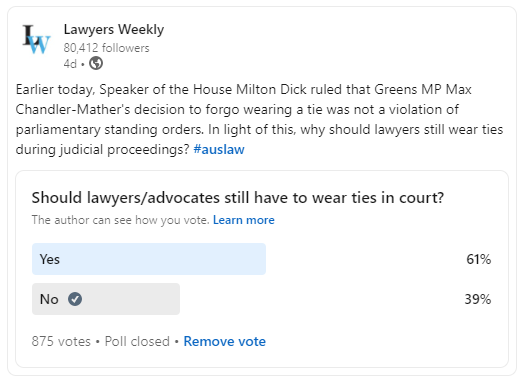Click the No result progress bar
Viewport: 525px width, 383px height.
[106, 299]
